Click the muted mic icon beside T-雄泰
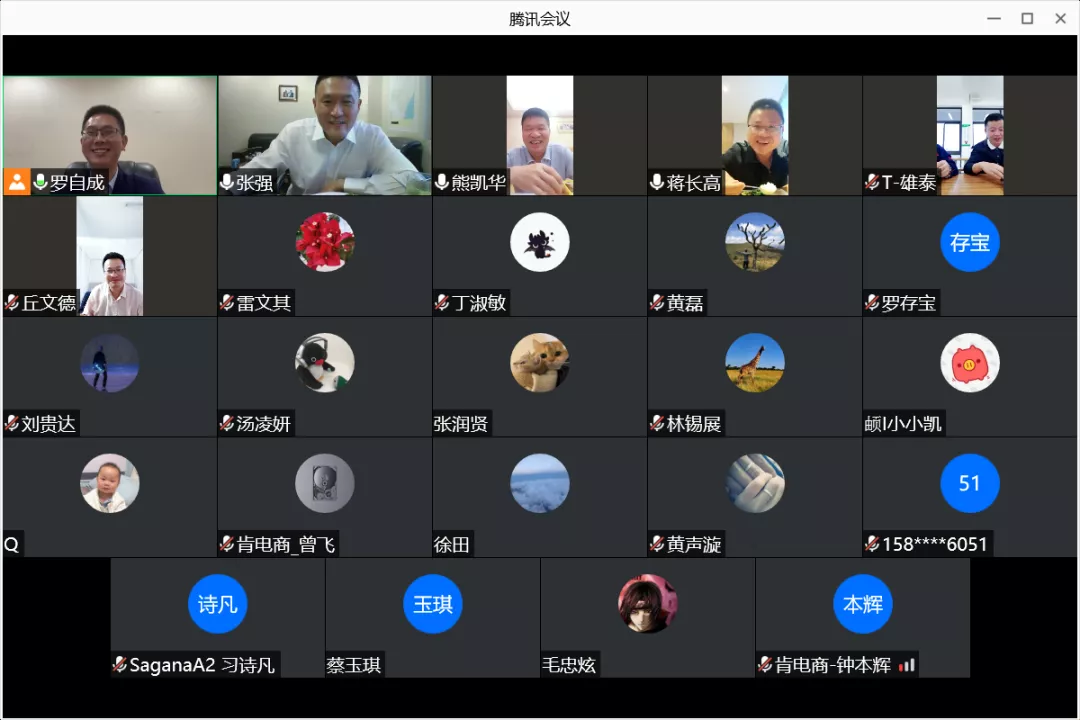1080x720 pixels. (x=872, y=182)
